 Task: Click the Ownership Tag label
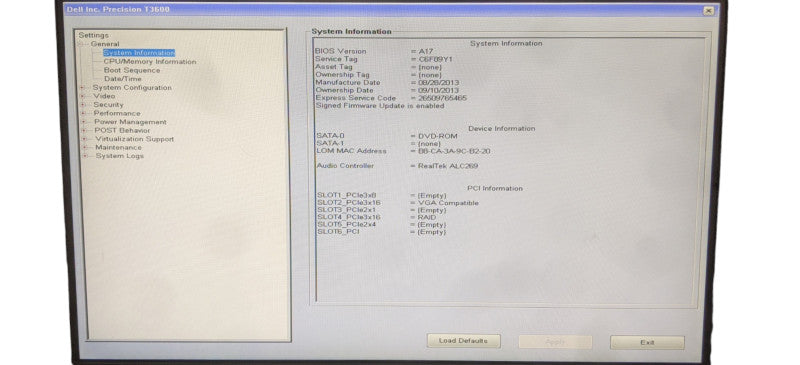342,75
